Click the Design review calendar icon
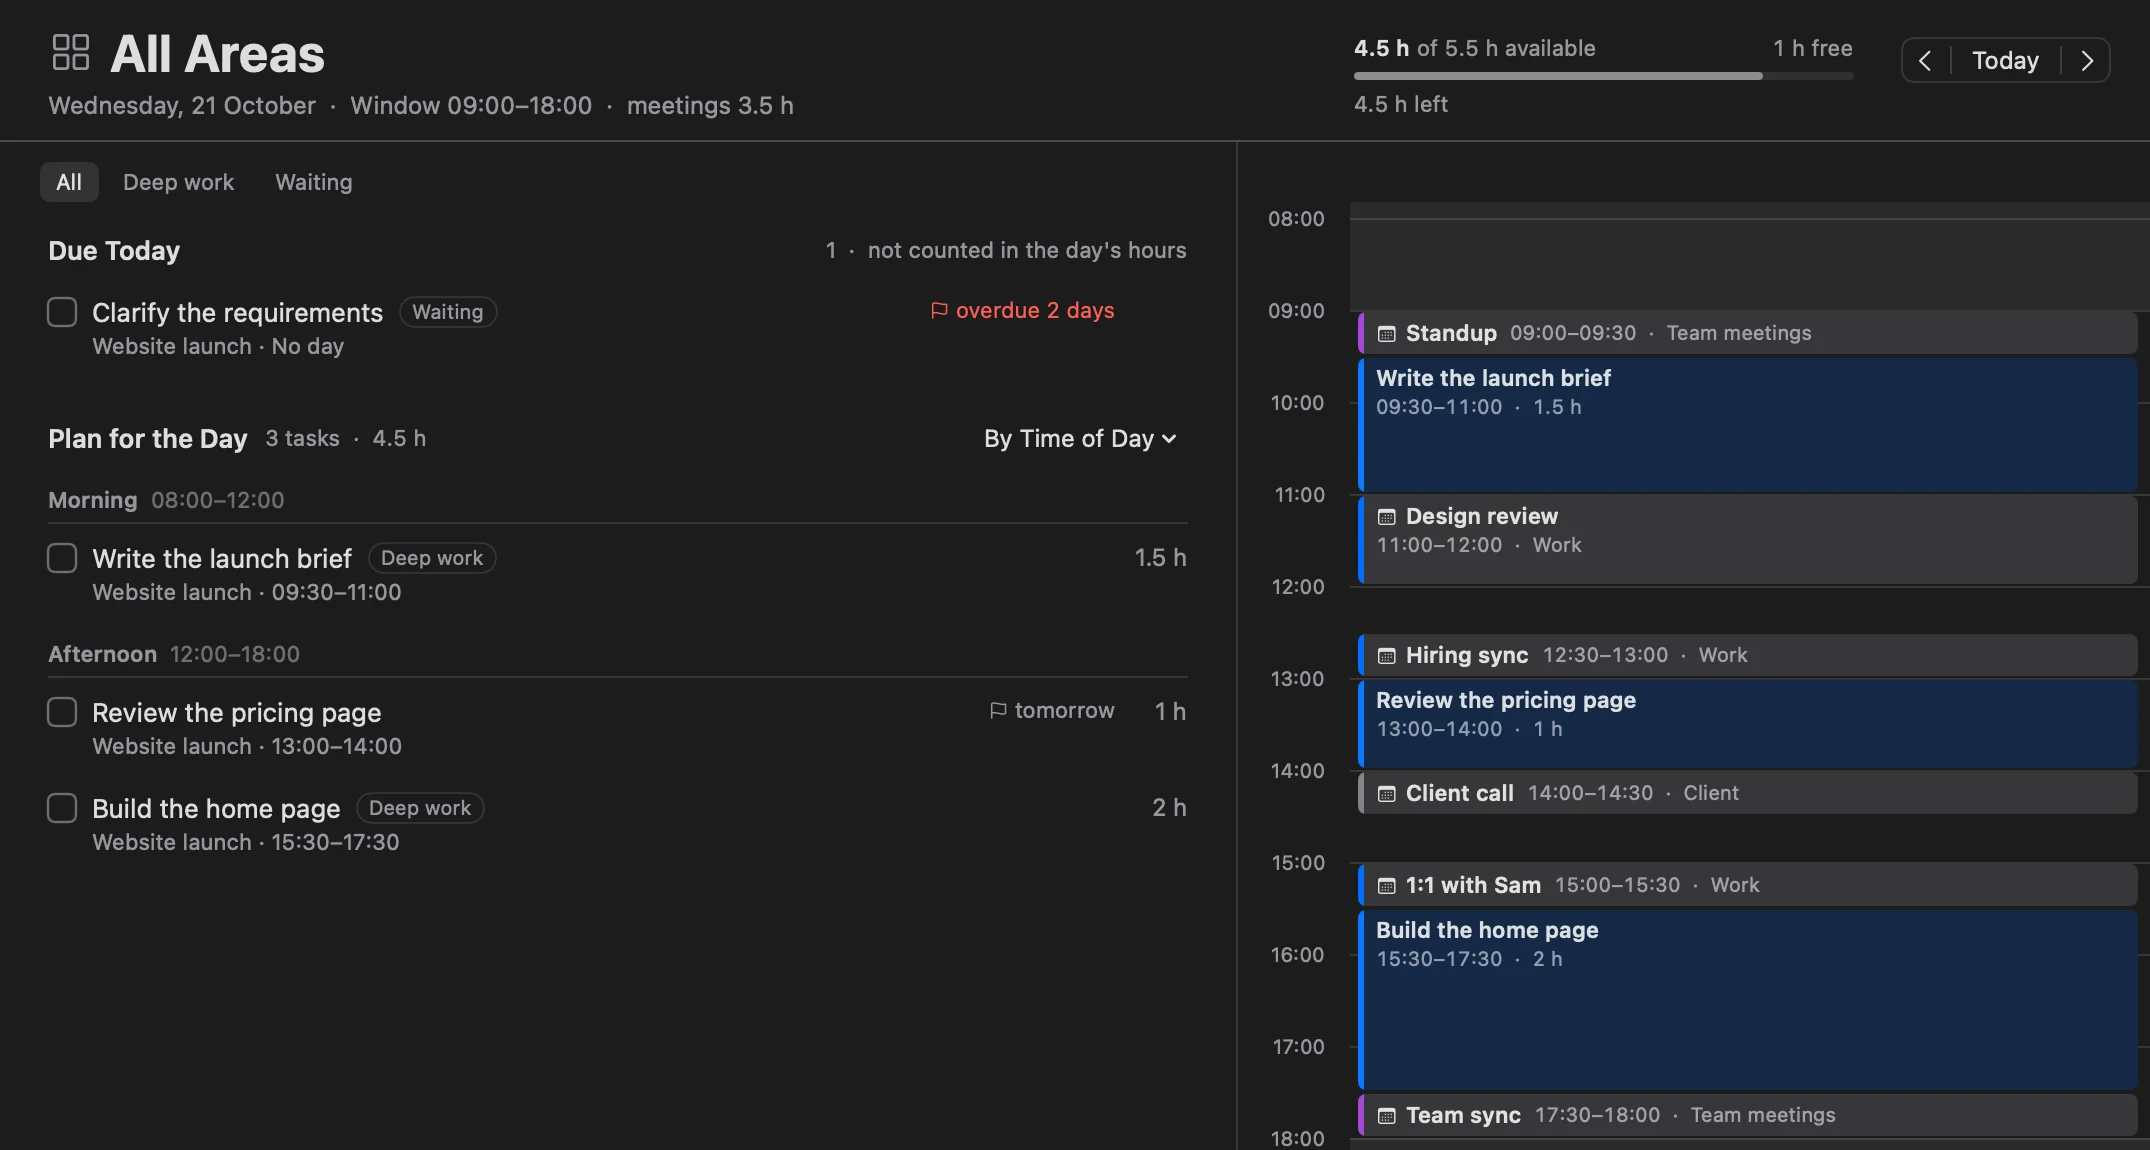The image size is (2150, 1150). [x=1386, y=517]
